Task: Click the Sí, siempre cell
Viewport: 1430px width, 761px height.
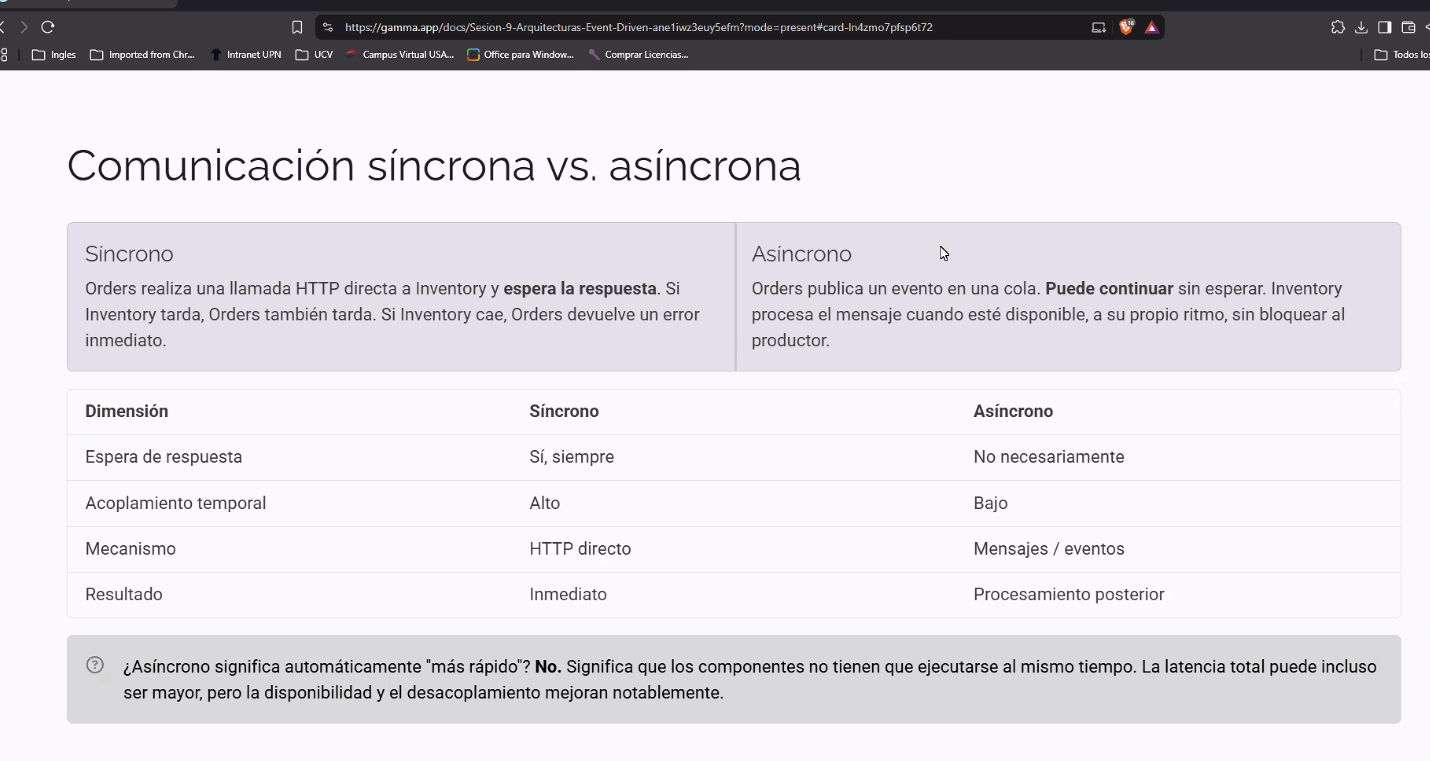Action: click(572, 457)
